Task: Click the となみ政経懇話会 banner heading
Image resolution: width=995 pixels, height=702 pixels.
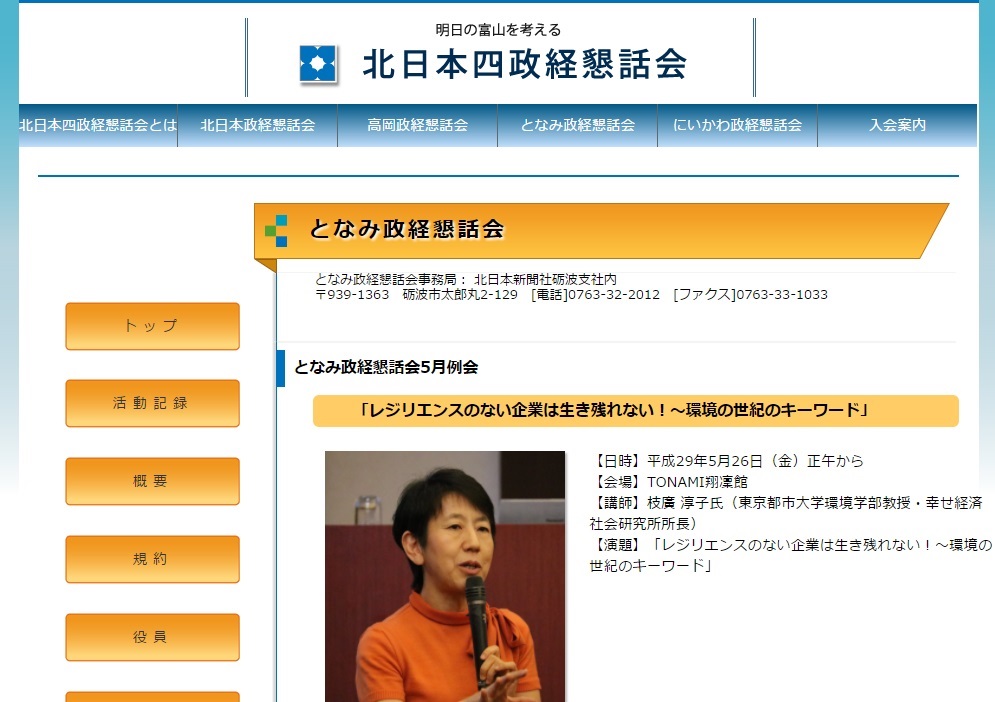Action: tap(407, 229)
